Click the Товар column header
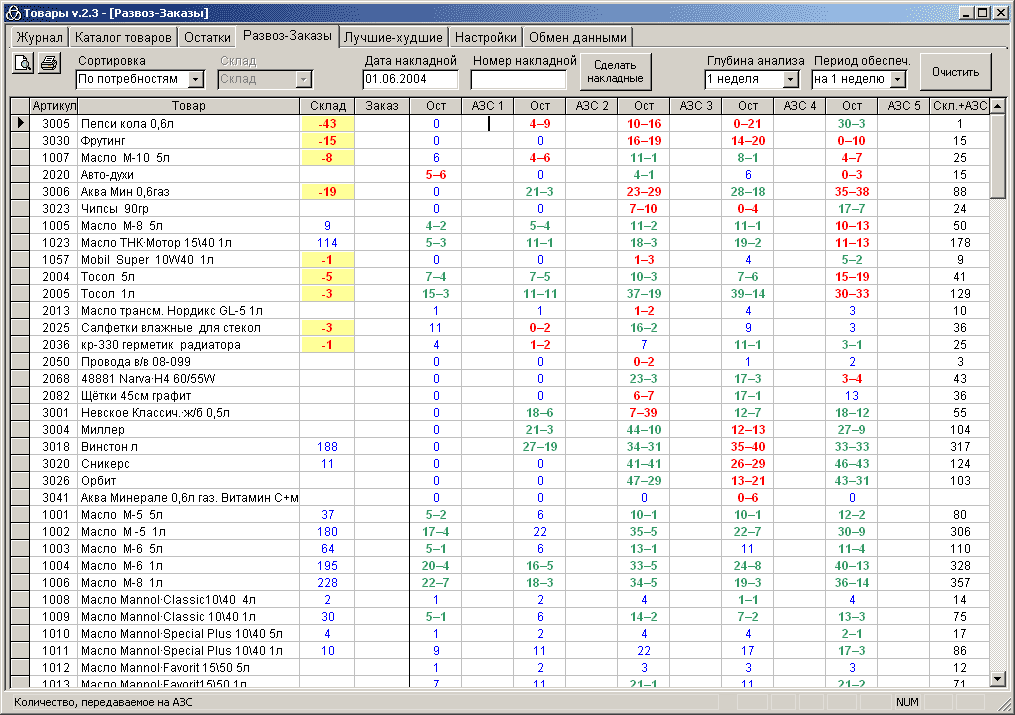1015x715 pixels. pos(188,105)
